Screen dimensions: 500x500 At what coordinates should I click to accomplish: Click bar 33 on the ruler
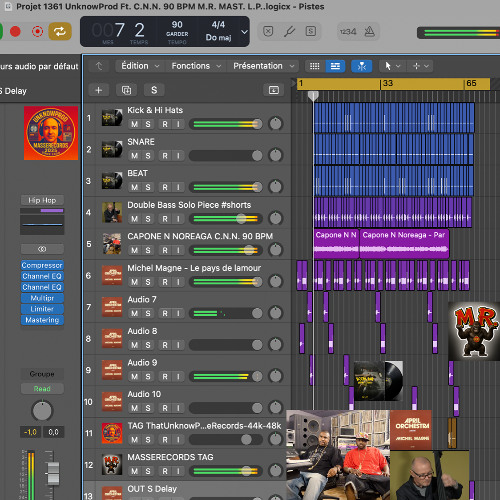point(387,83)
